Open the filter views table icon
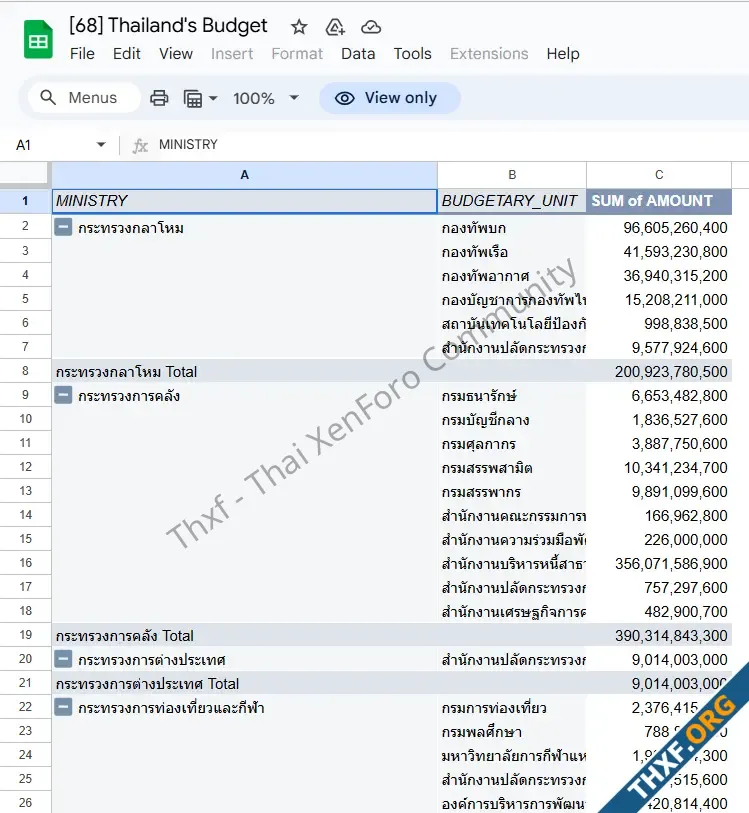 coord(193,98)
